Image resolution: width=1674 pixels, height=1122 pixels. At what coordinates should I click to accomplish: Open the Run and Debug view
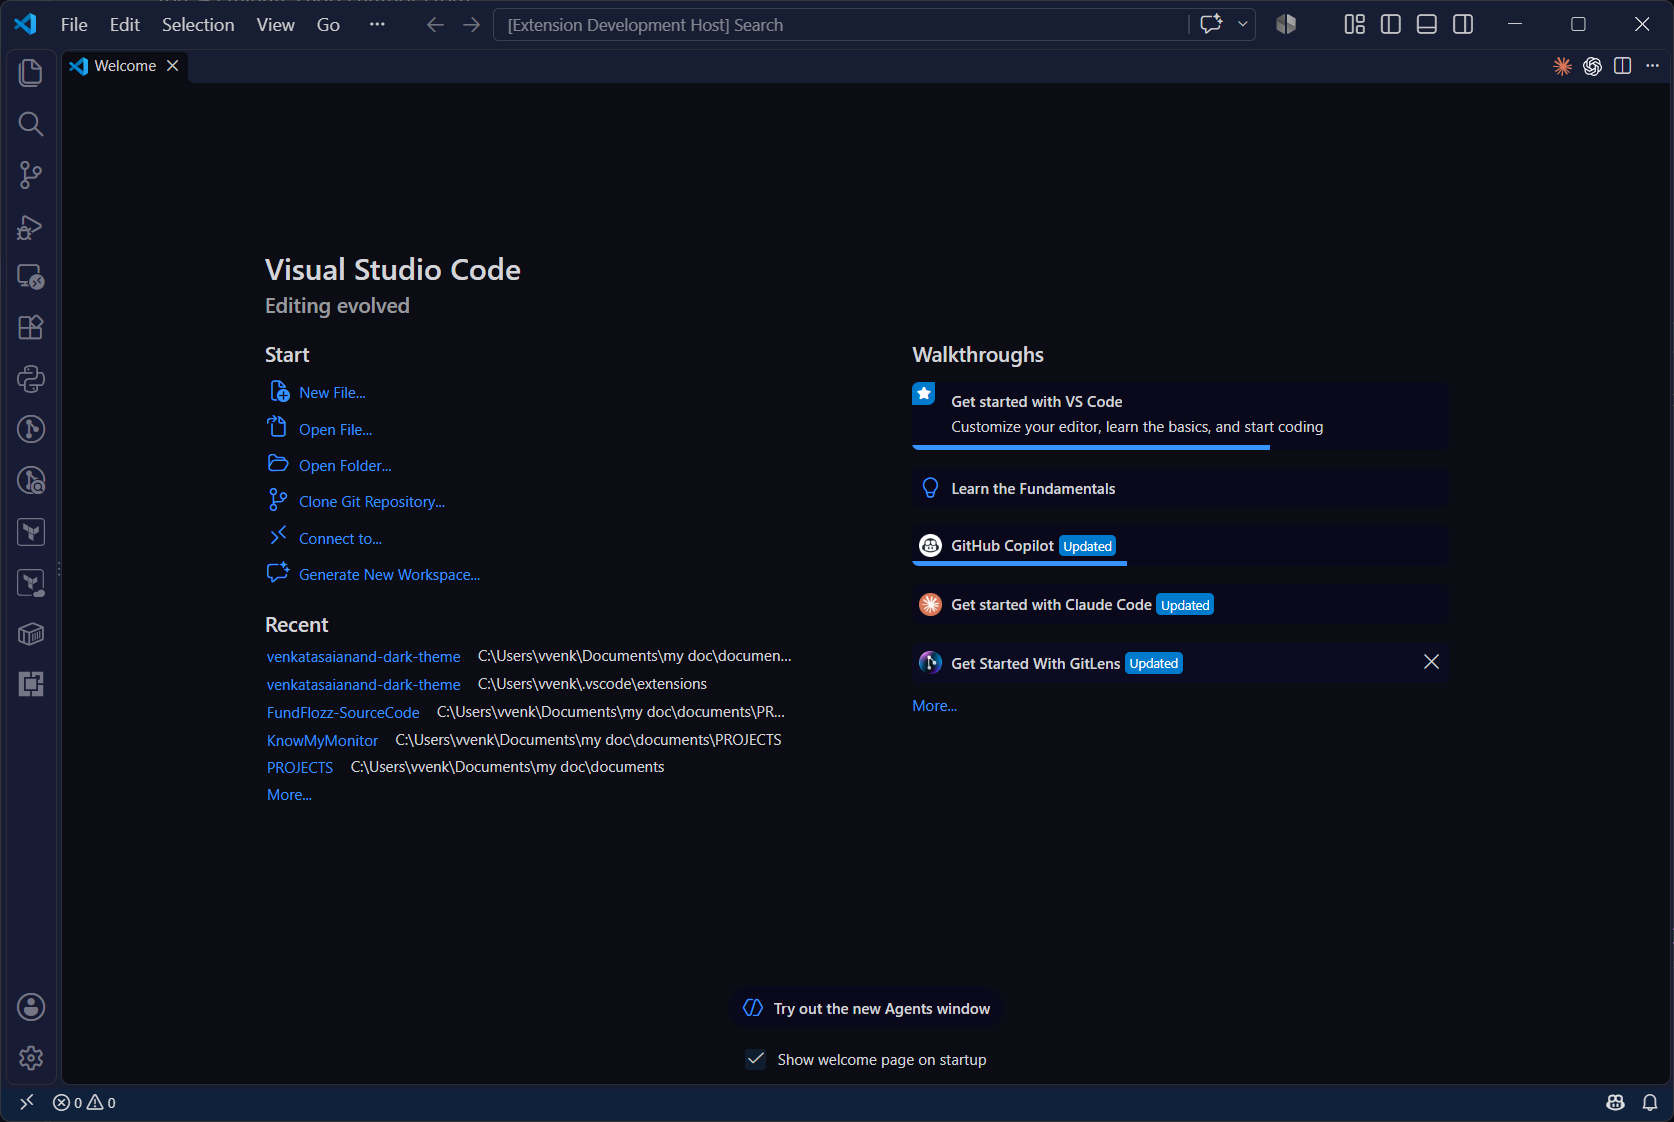[31, 227]
